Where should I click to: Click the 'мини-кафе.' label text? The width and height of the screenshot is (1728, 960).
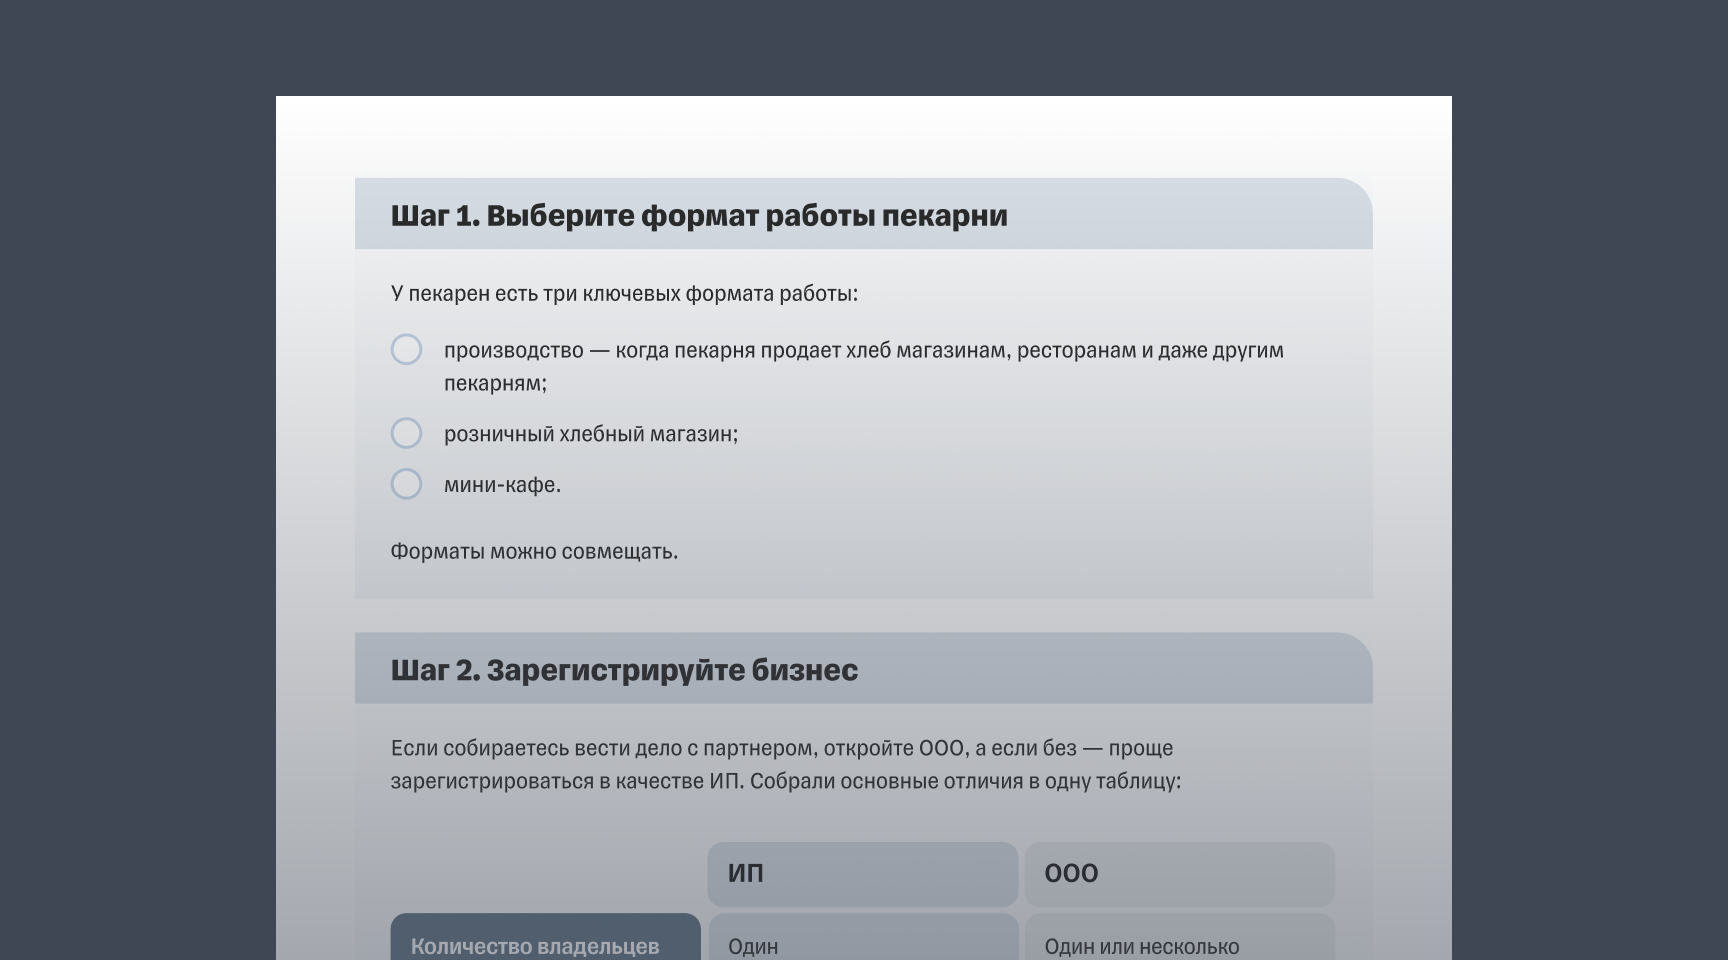click(x=502, y=485)
